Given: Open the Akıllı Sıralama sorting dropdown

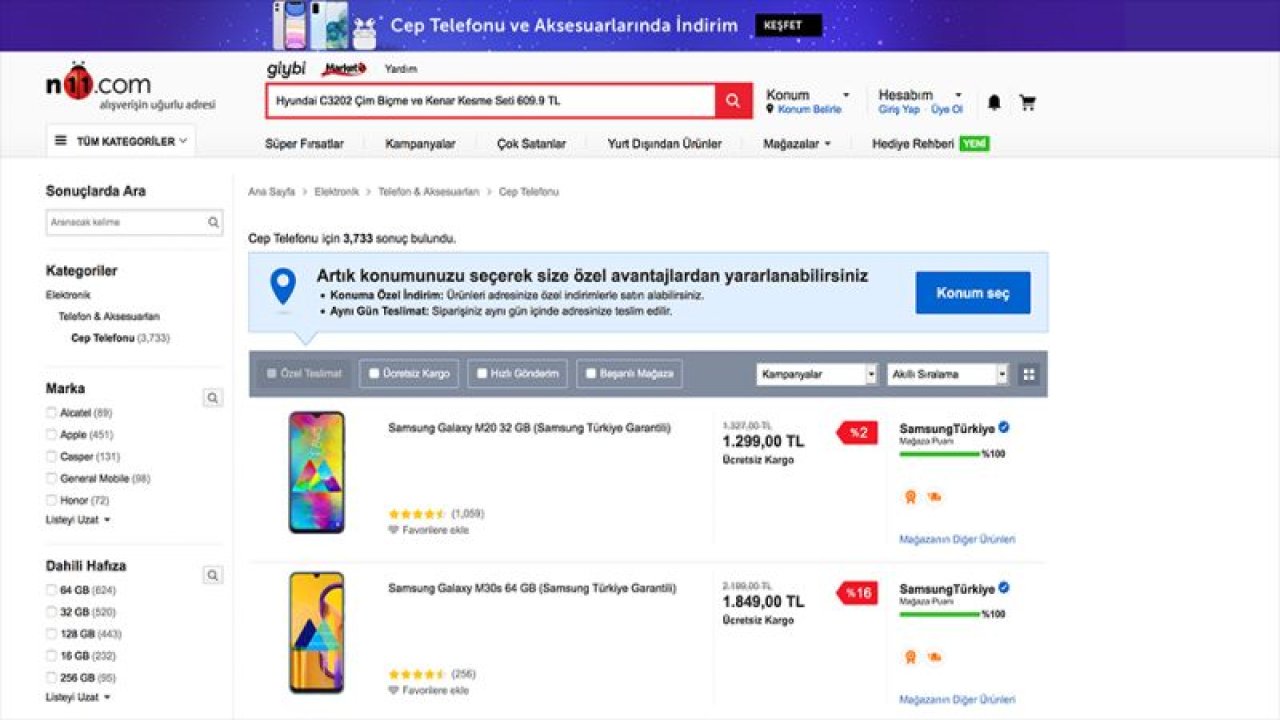Looking at the screenshot, I should pos(945,373).
